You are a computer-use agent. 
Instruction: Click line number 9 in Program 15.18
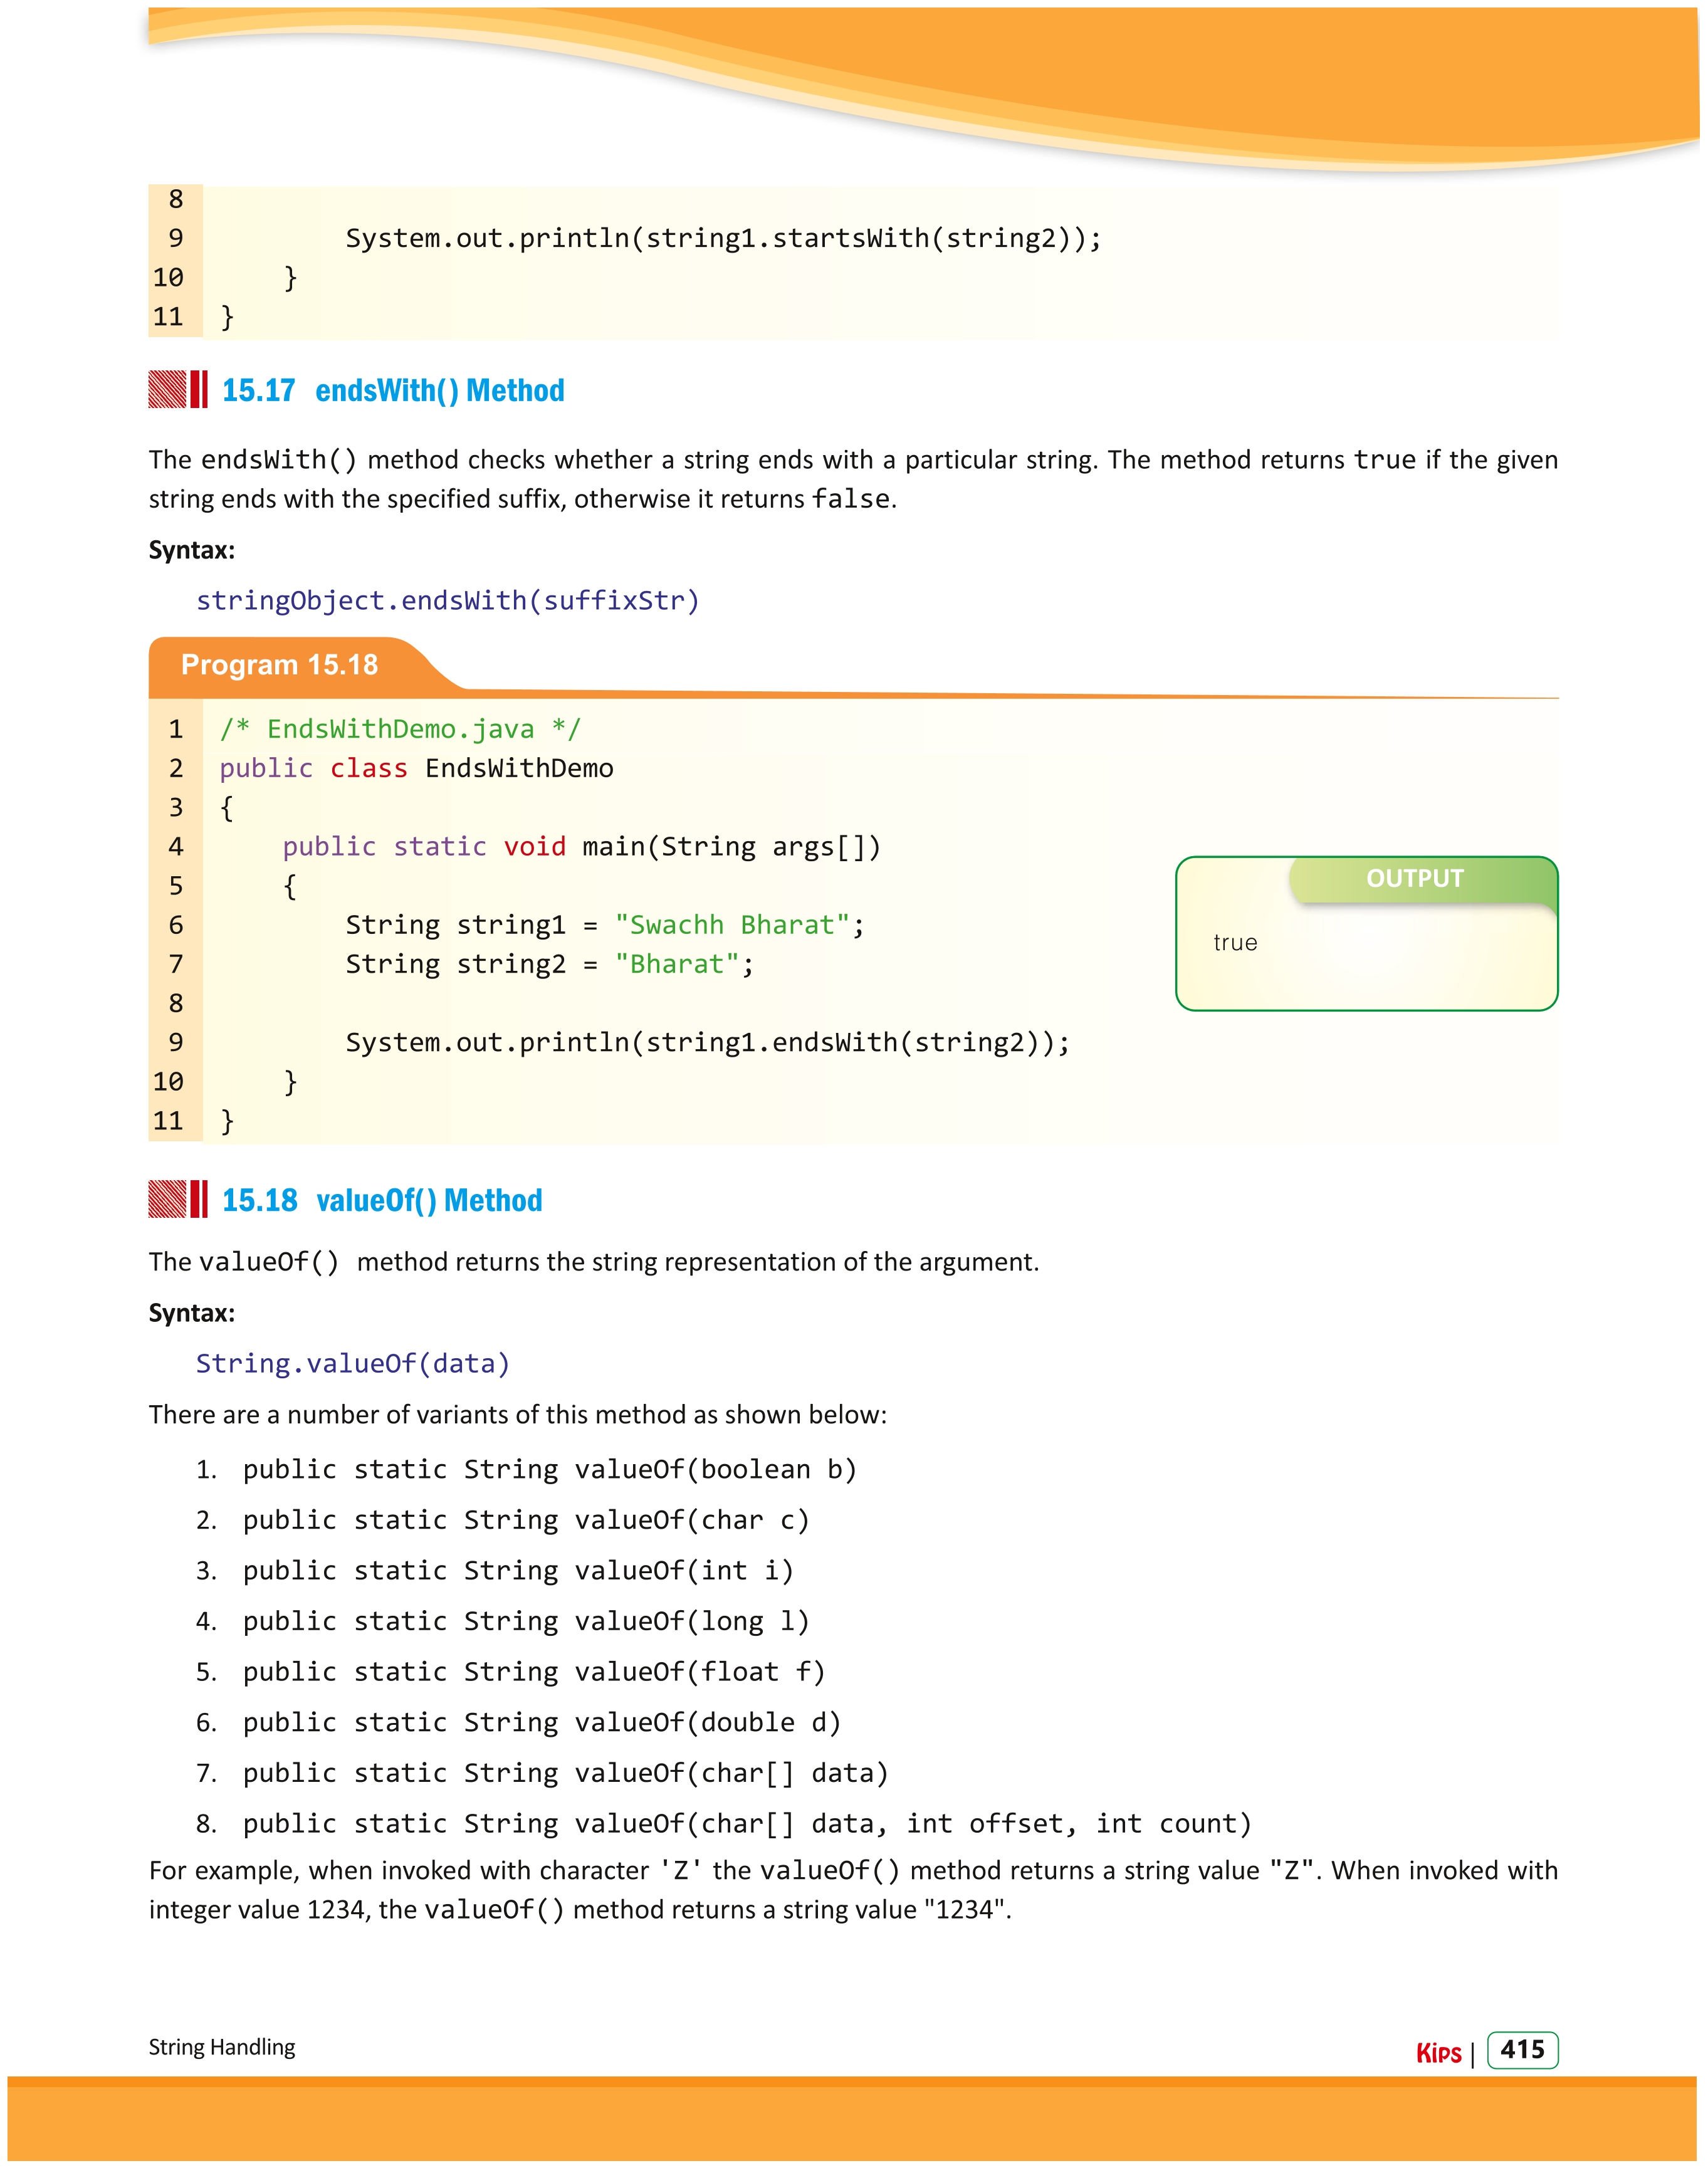[x=176, y=1043]
